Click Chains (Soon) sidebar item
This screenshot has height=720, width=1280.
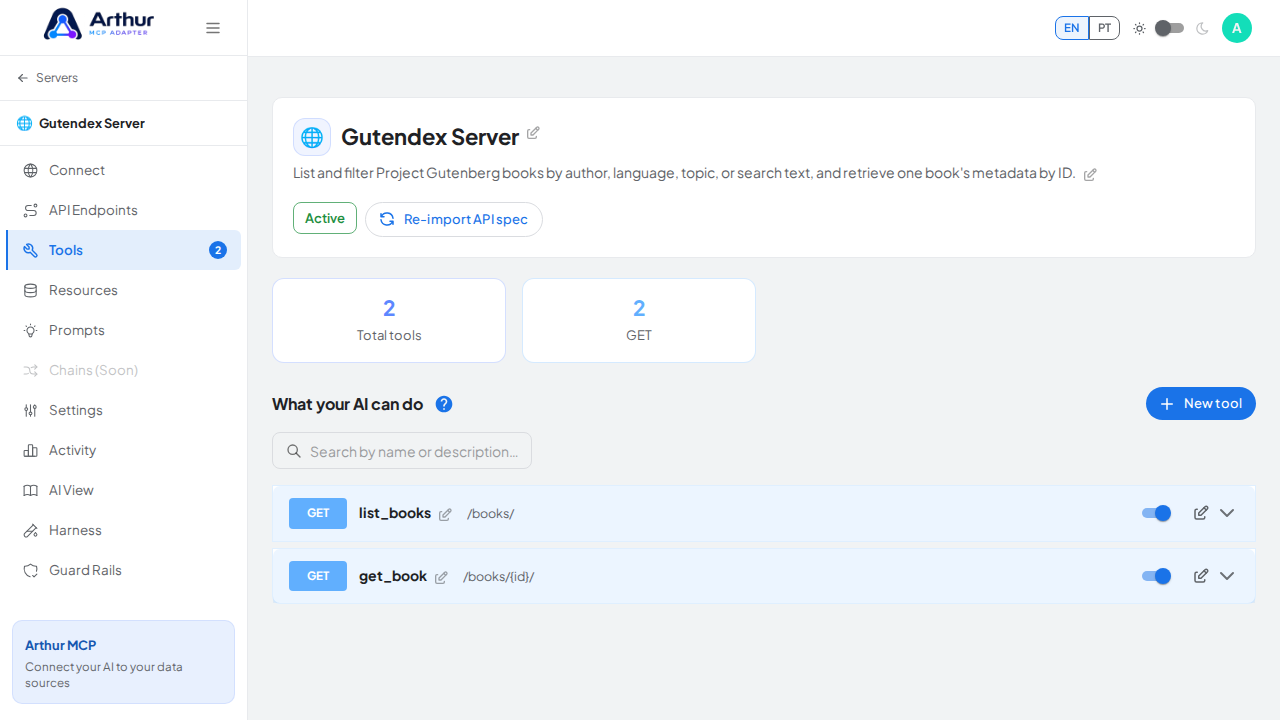click(x=124, y=370)
